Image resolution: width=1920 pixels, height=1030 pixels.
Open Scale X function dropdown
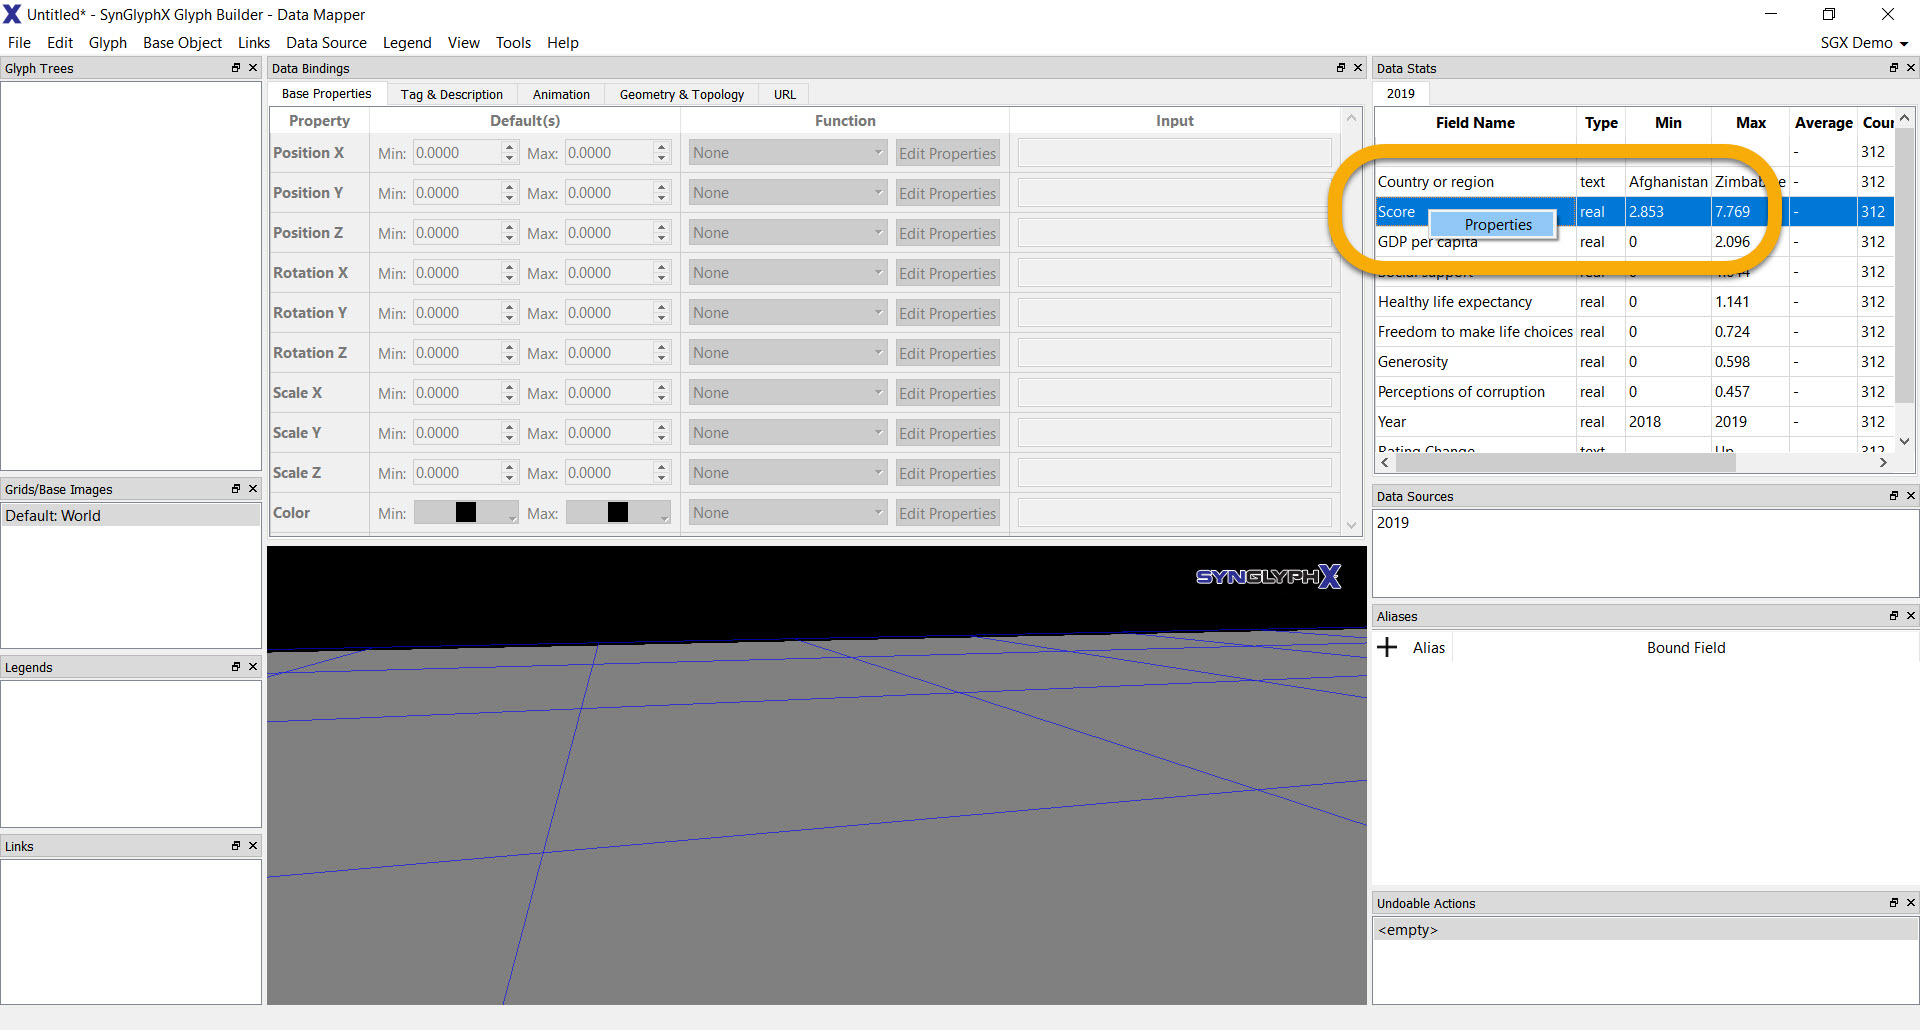click(x=788, y=393)
